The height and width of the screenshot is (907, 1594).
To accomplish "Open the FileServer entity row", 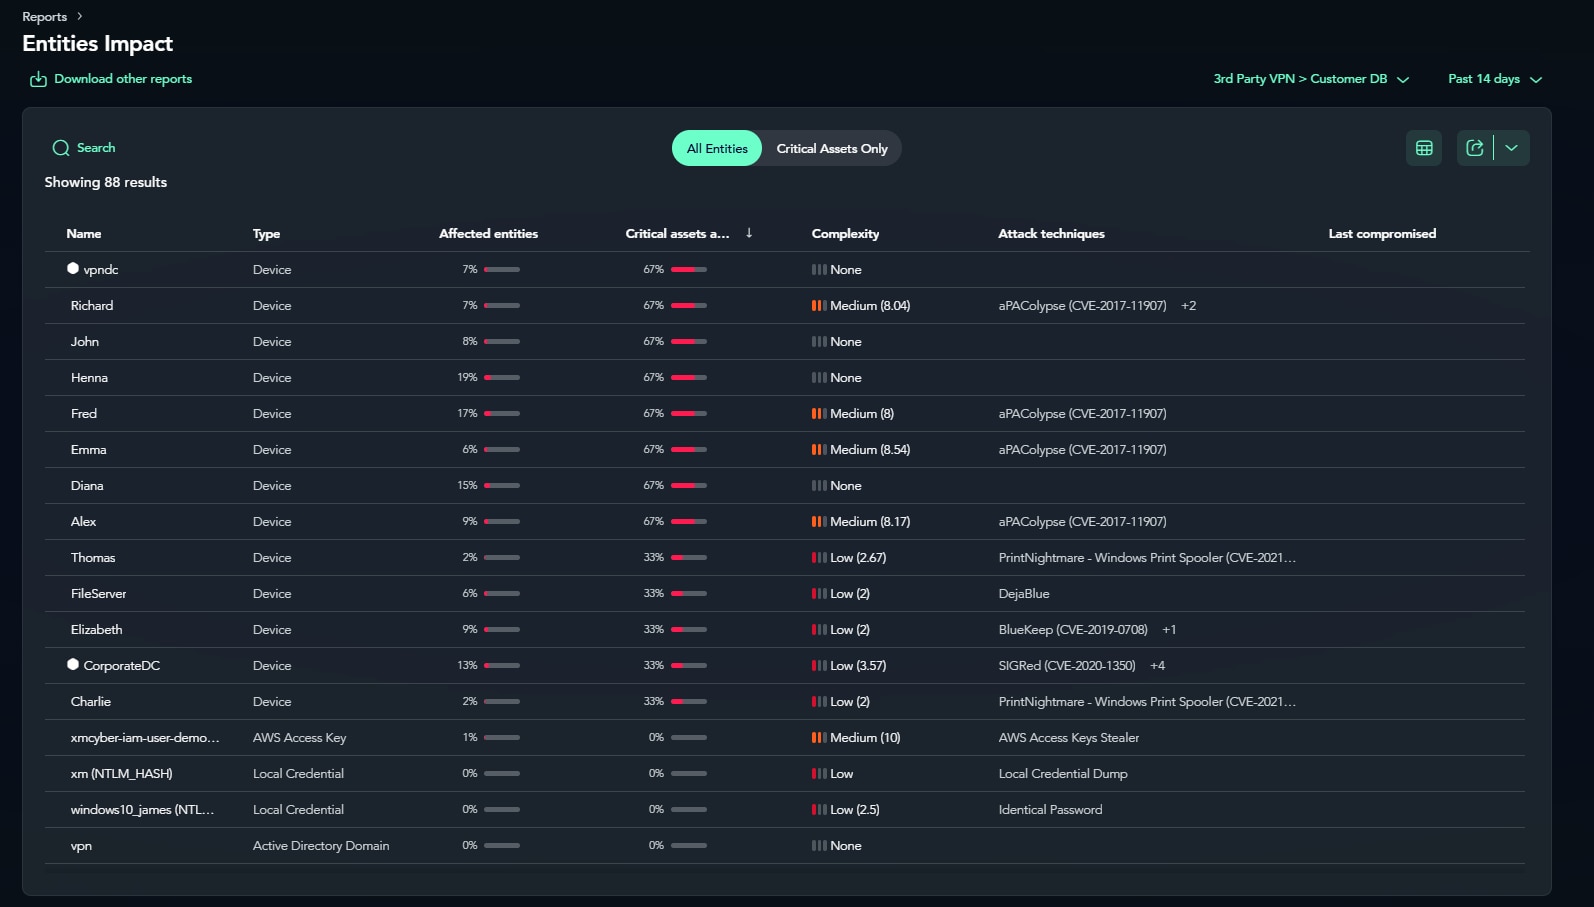I will tap(98, 594).
